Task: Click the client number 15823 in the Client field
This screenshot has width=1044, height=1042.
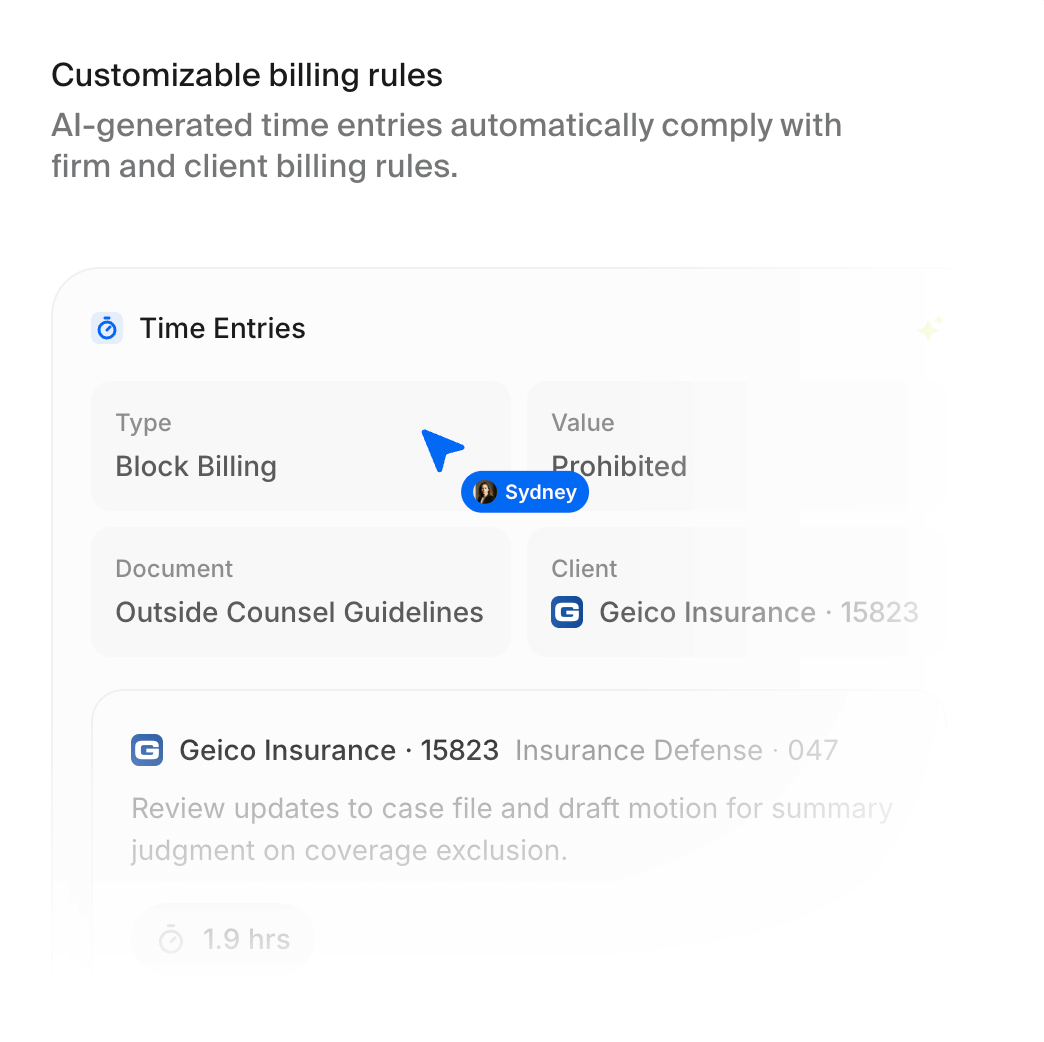Action: [879, 612]
